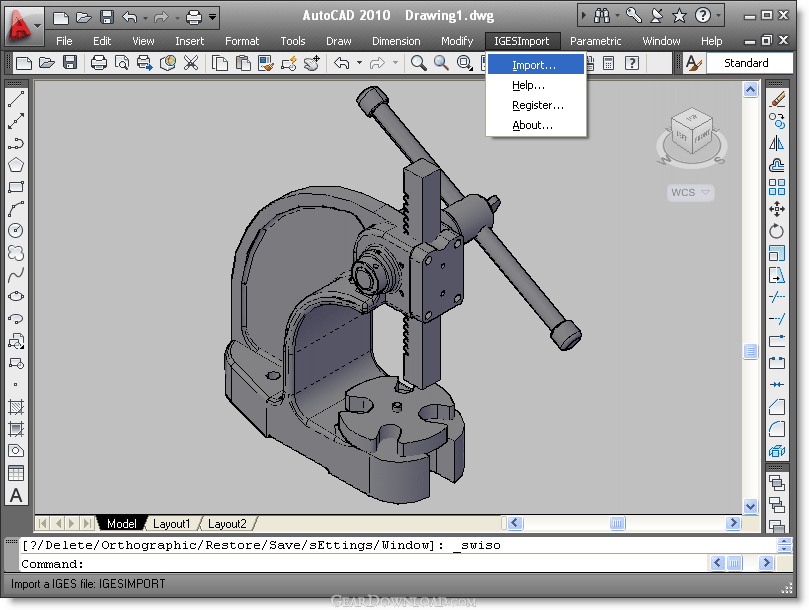Open the Modify menu
The height and width of the screenshot is (610, 809).
coord(457,41)
